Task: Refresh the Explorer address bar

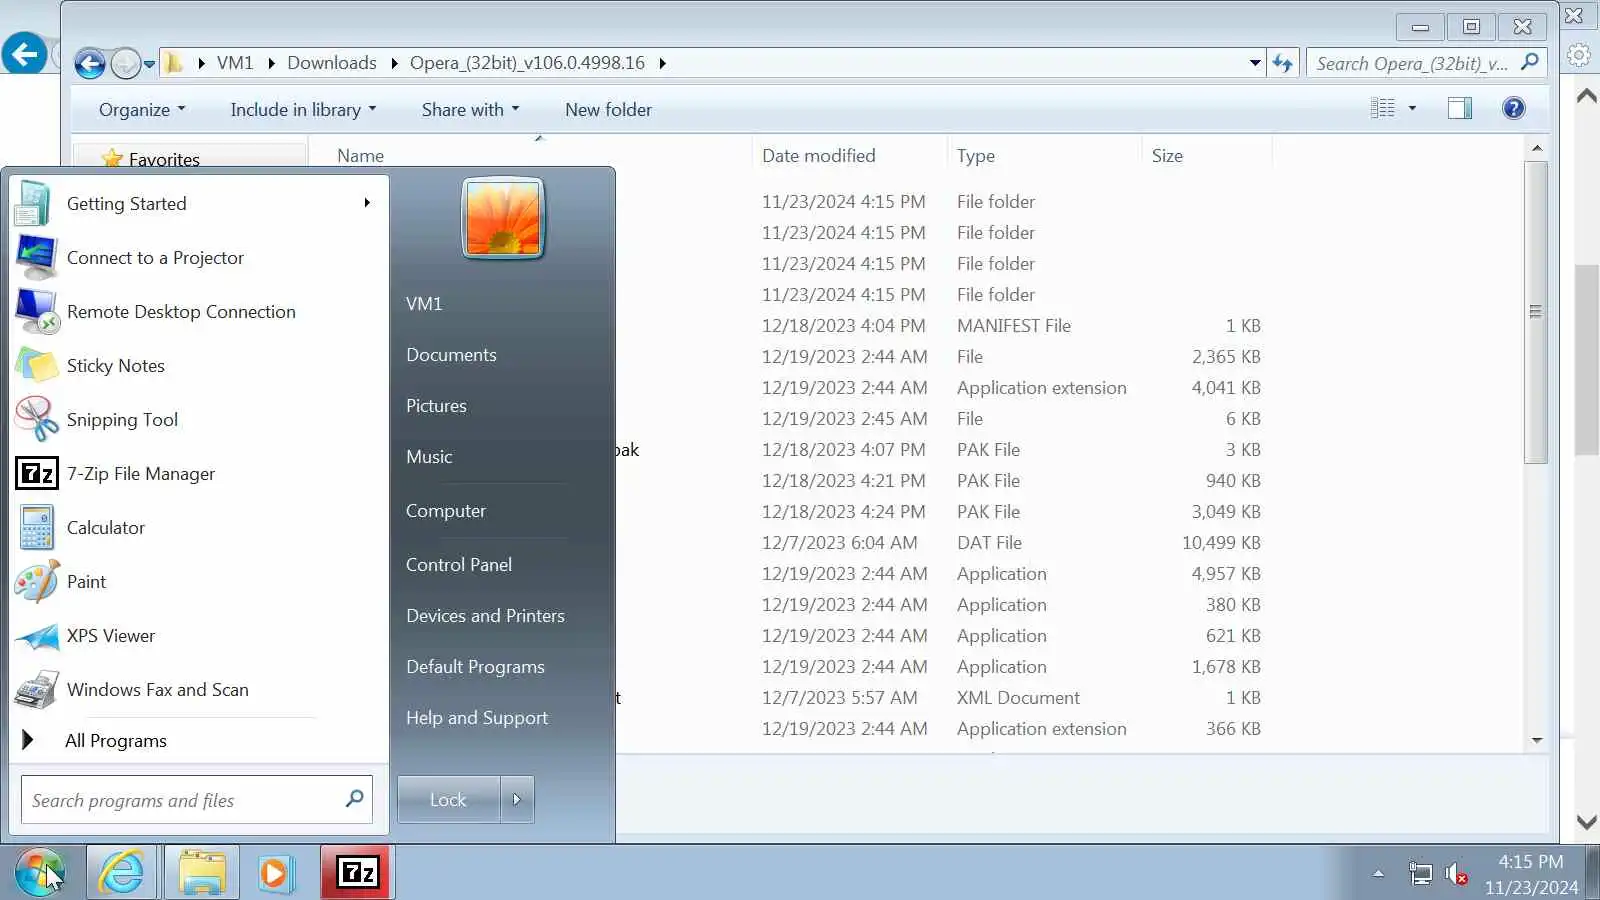Action: coord(1283,63)
